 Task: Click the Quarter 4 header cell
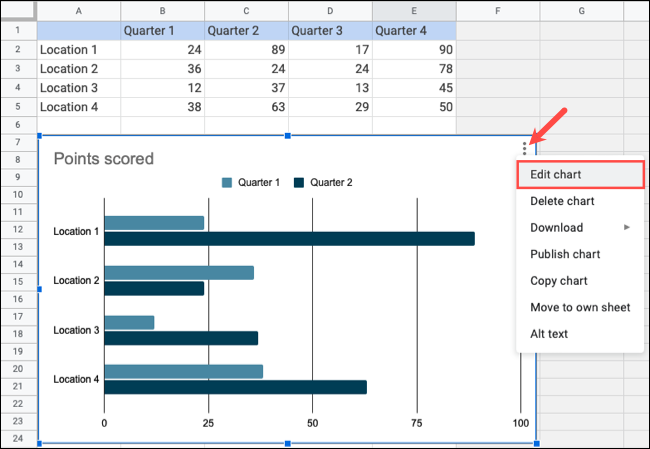[x=414, y=31]
